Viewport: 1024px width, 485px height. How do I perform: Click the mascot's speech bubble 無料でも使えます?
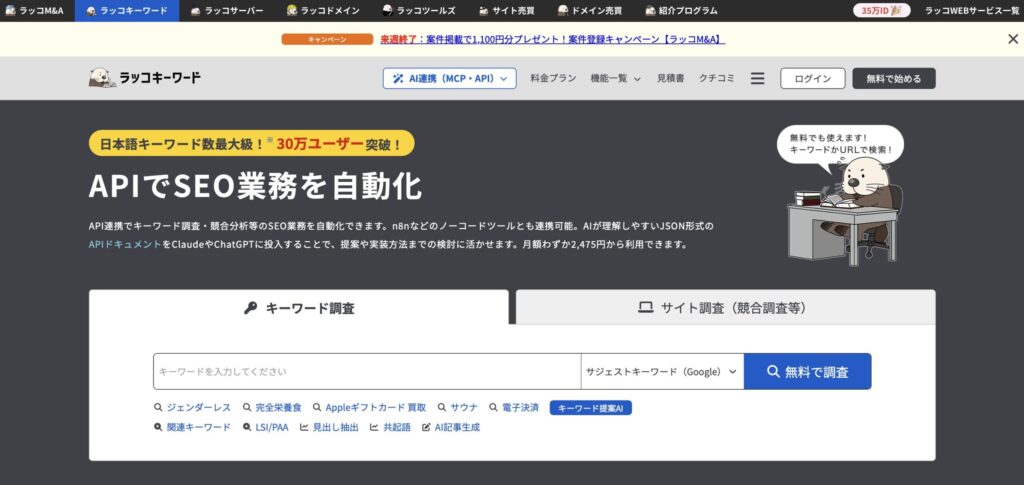(x=840, y=144)
